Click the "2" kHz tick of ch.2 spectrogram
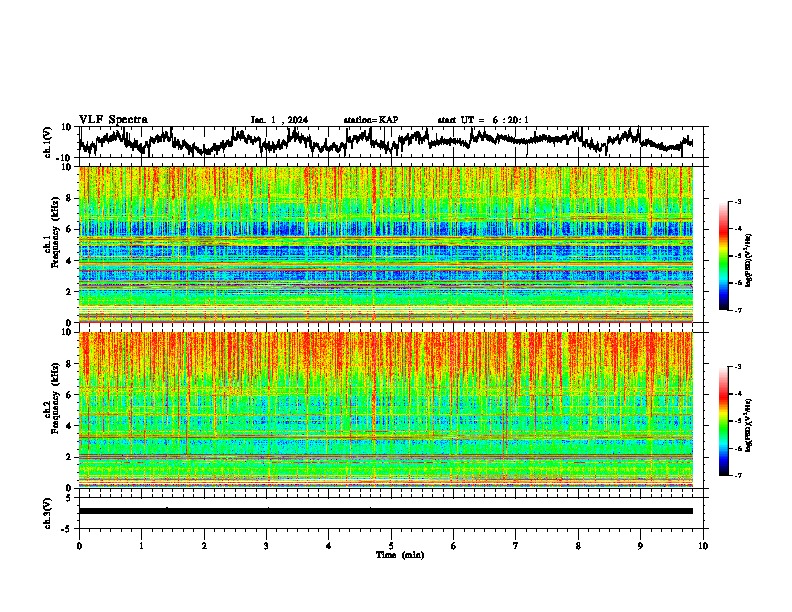 tap(69, 457)
